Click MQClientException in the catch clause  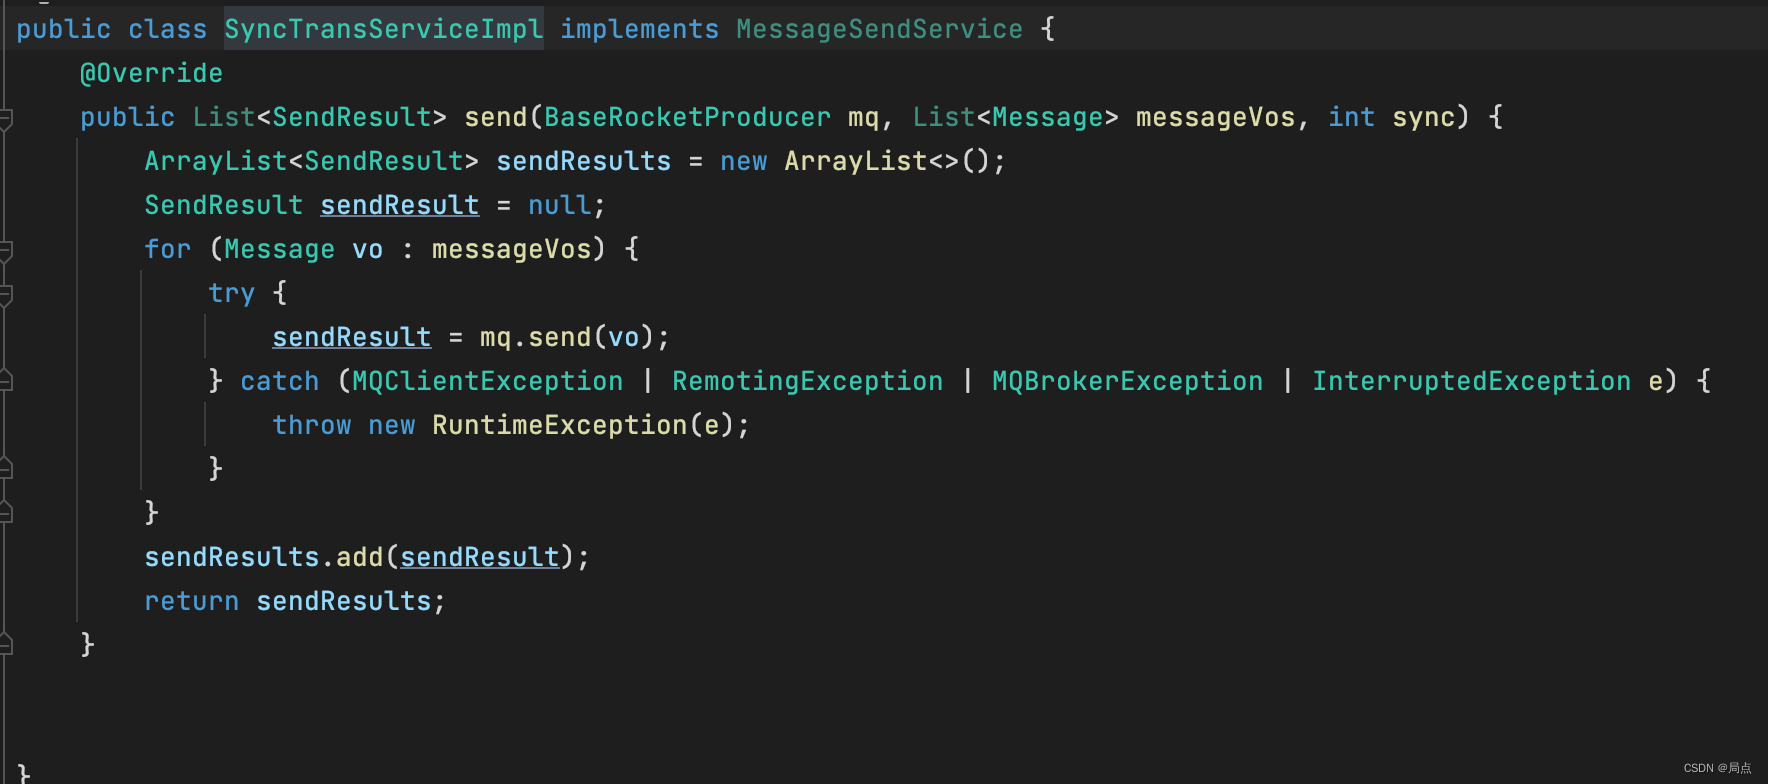pos(488,381)
